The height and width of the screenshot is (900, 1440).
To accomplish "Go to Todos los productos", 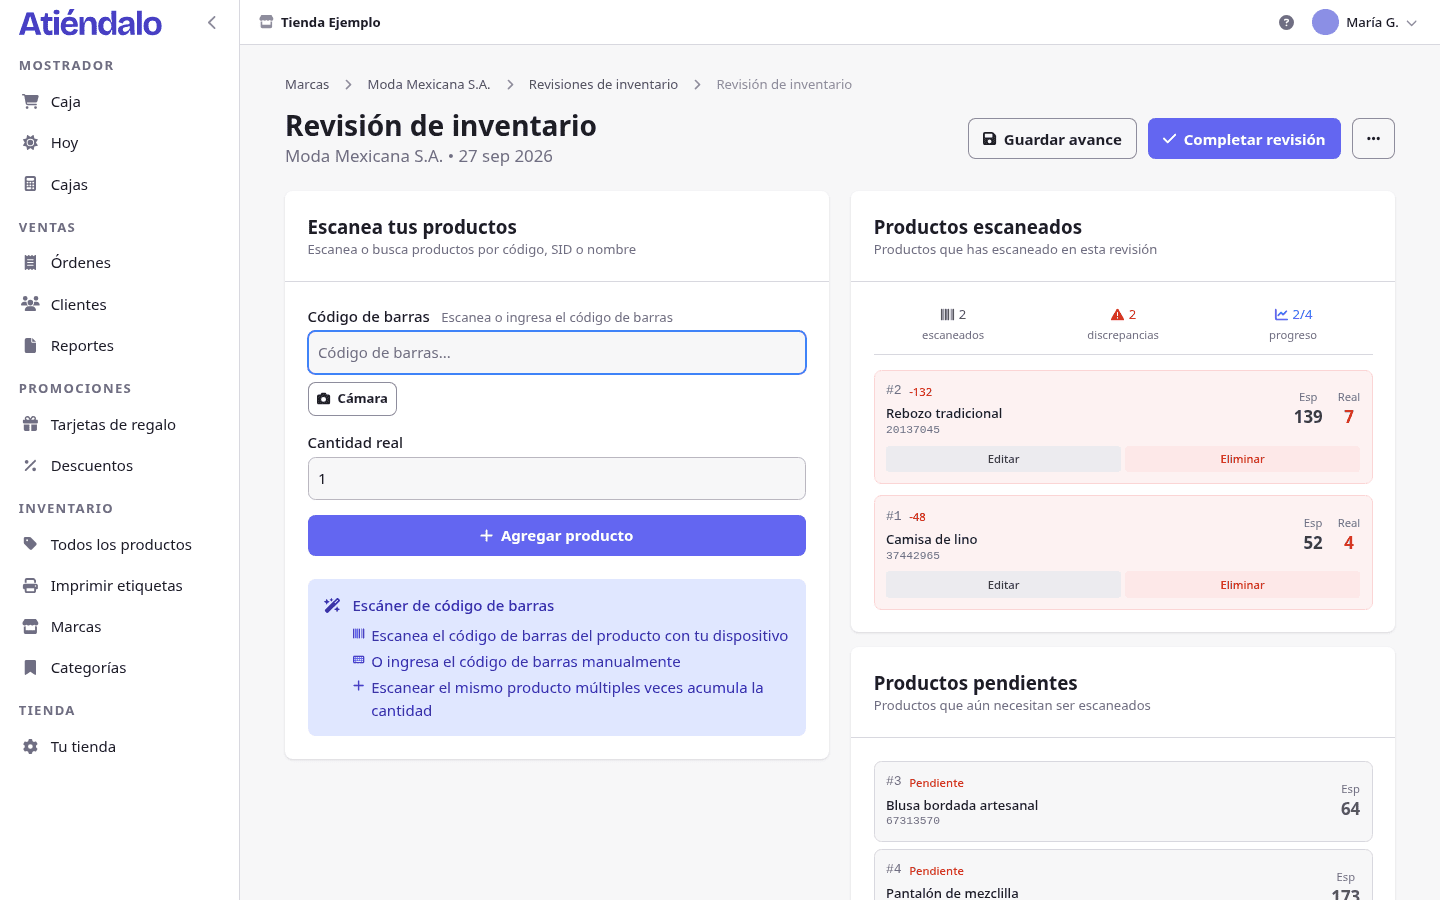I will tap(120, 544).
